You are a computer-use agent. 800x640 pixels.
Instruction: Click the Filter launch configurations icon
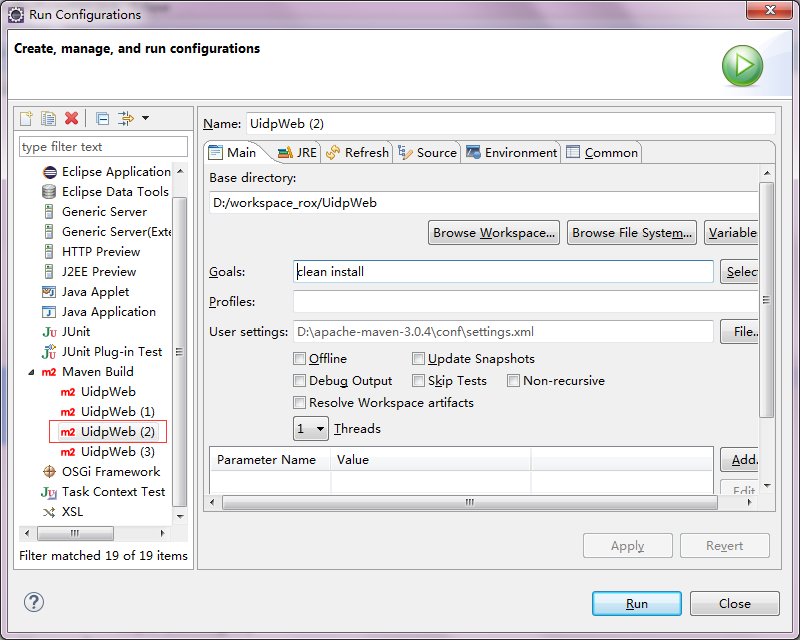click(x=126, y=118)
